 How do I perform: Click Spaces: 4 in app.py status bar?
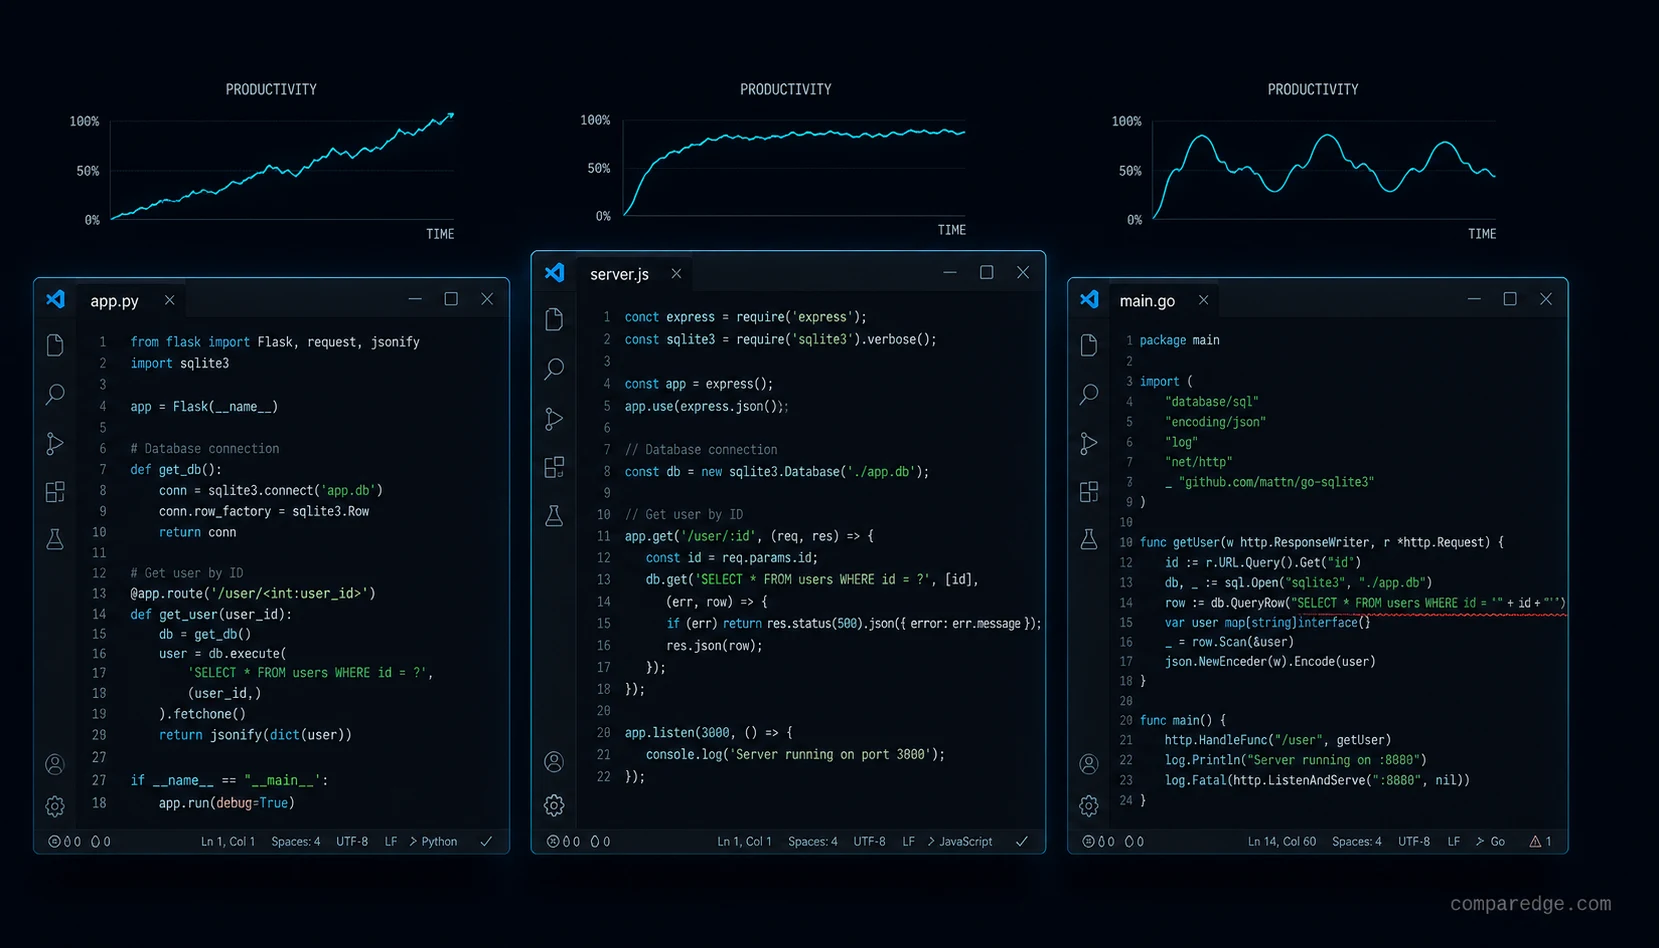pyautogui.click(x=296, y=842)
